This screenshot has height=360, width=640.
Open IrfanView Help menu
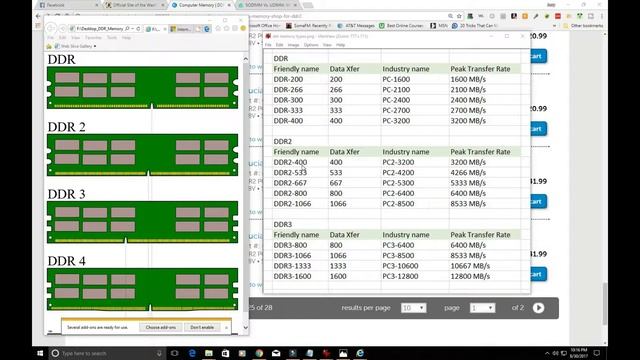coord(340,45)
